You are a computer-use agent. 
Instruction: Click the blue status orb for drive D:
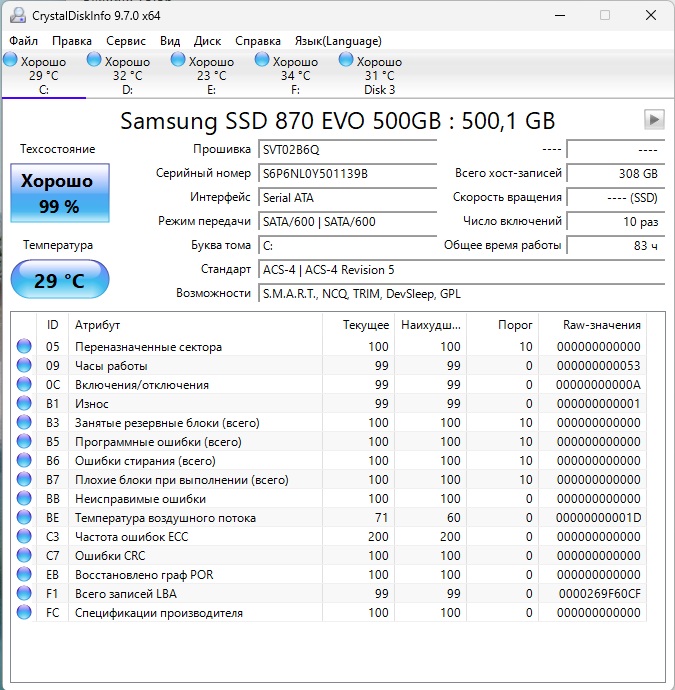pyautogui.click(x=94, y=60)
